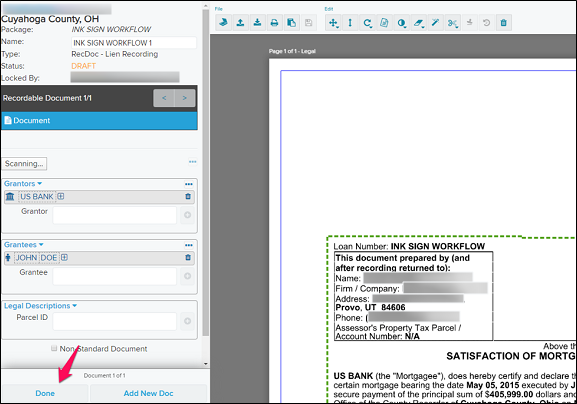Click the plus icon next to JOHN DOE

64,258
